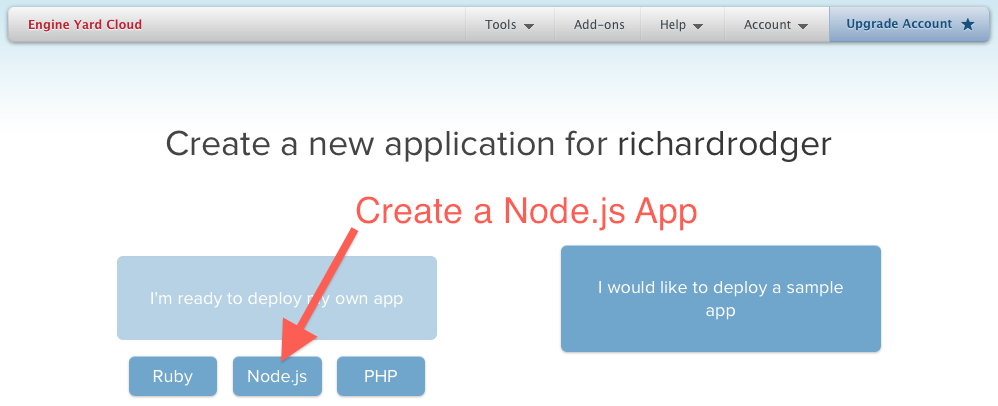Go to the Add-ons page

(599, 25)
